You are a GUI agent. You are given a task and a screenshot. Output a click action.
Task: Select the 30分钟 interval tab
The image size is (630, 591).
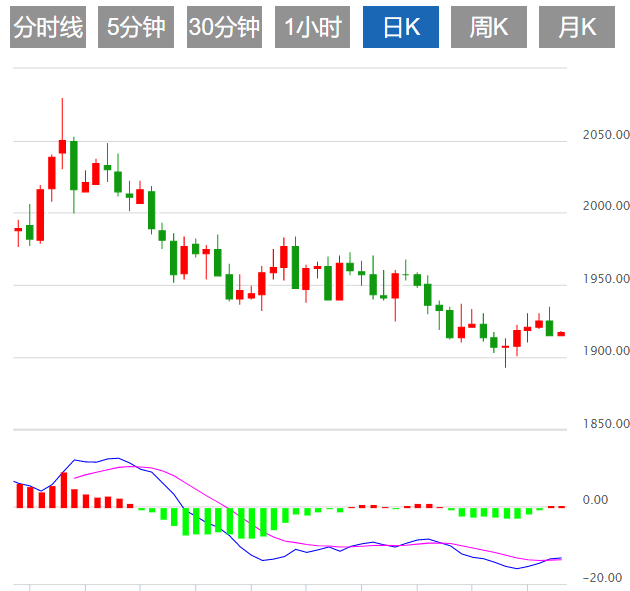point(224,27)
